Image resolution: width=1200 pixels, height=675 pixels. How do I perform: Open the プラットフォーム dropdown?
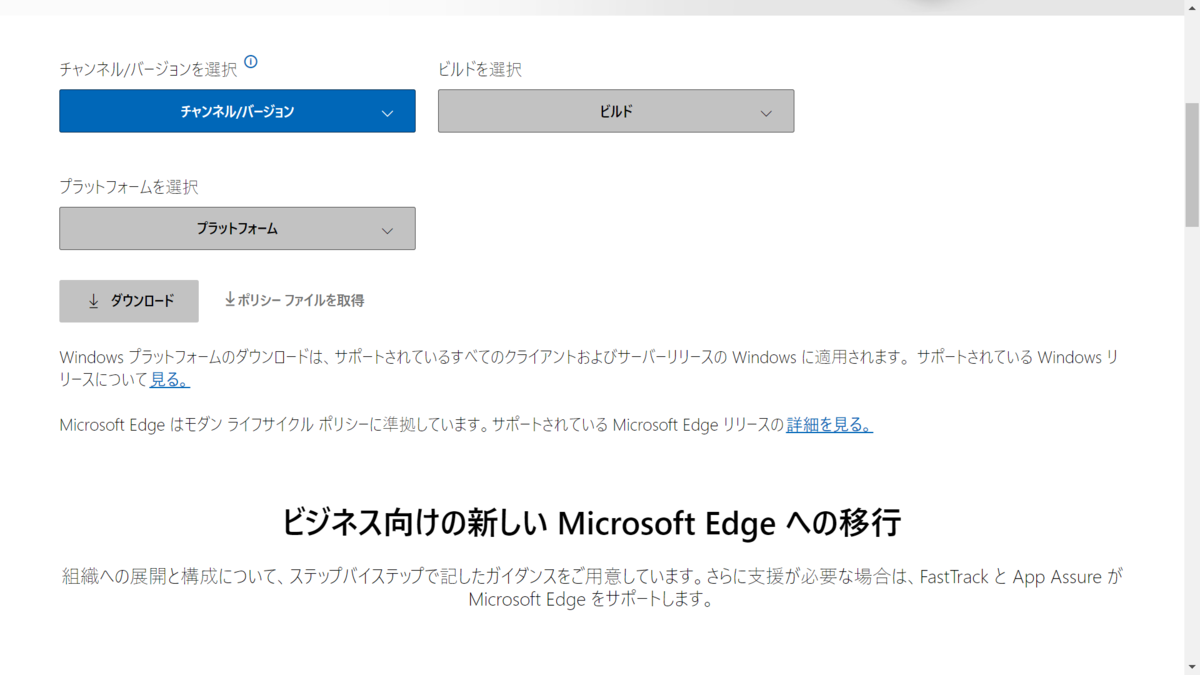click(237, 228)
